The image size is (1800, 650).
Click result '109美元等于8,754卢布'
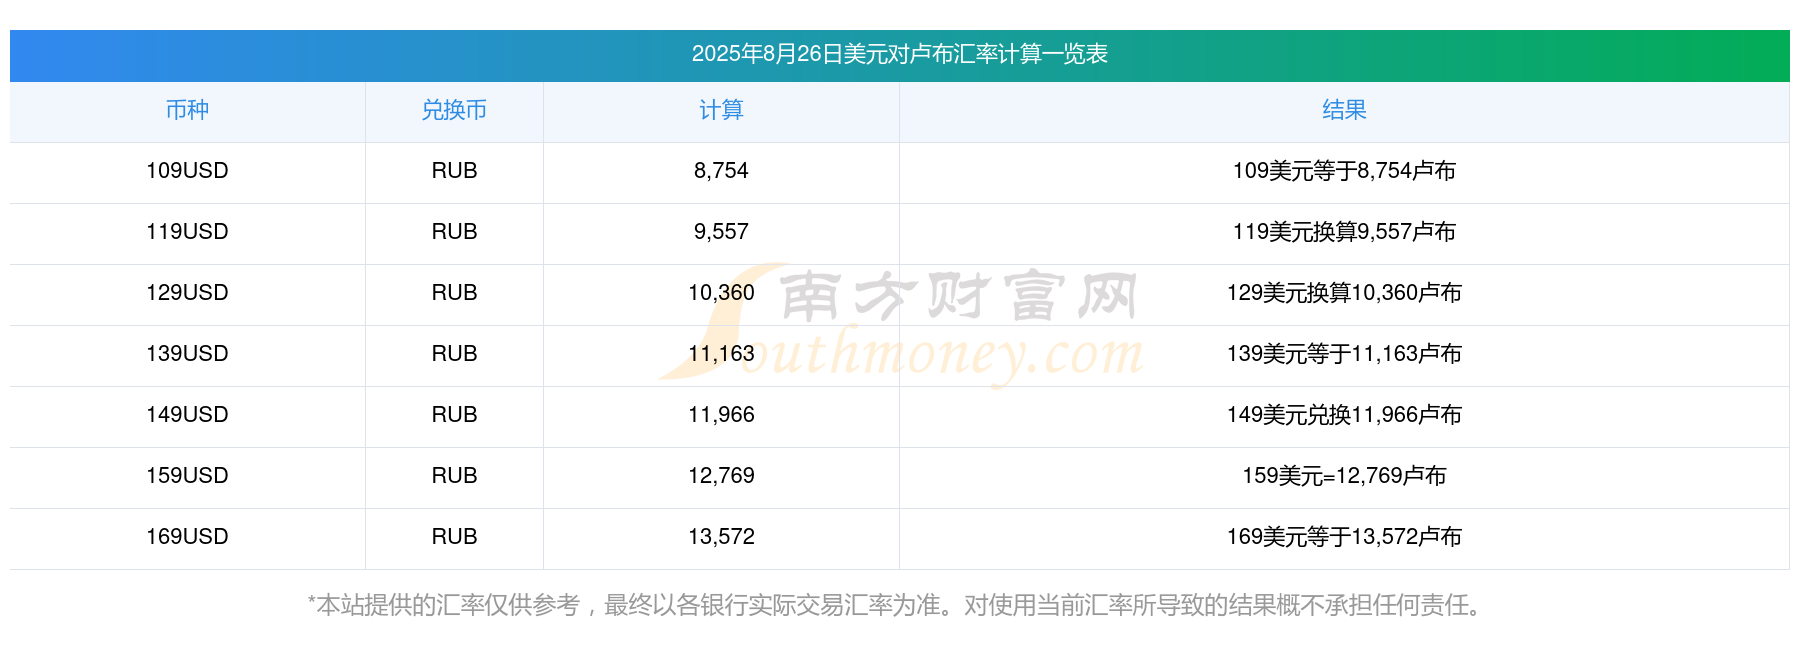(x=1344, y=171)
